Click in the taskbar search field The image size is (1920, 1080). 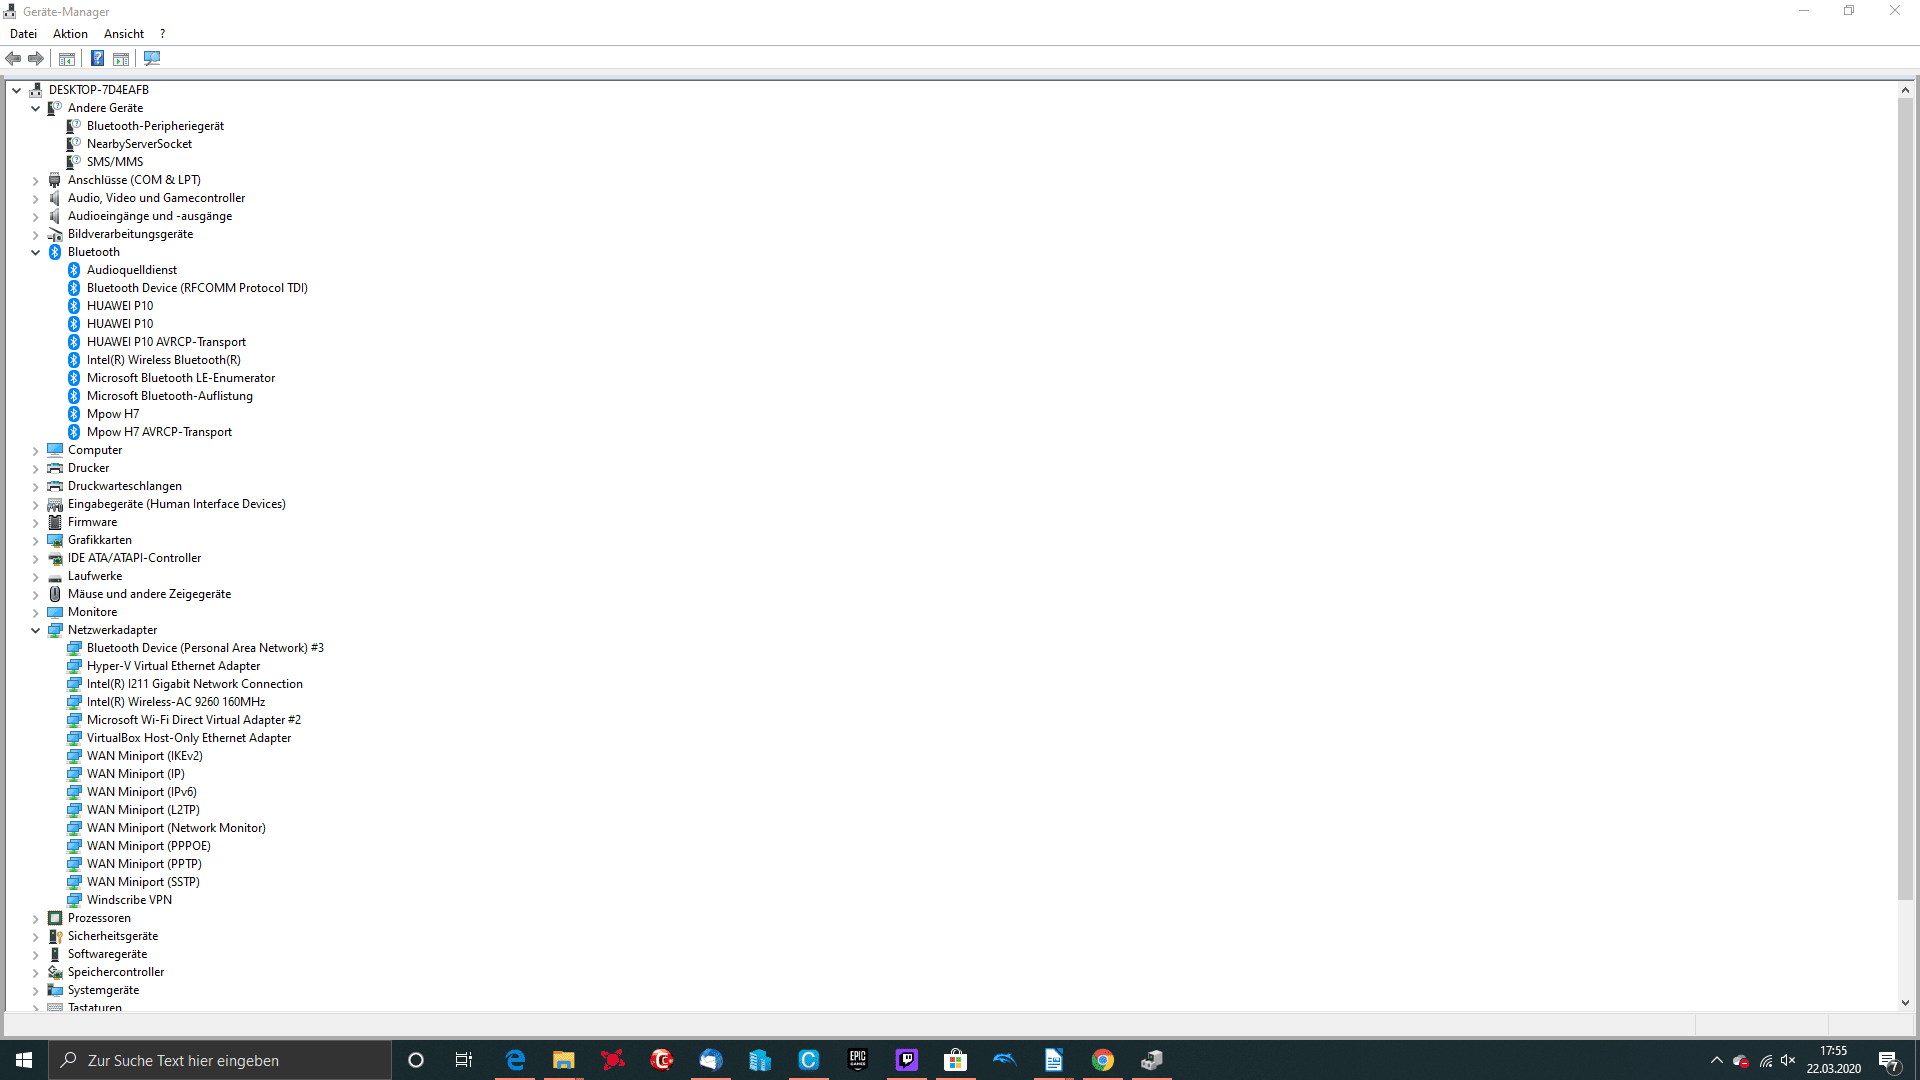[220, 1060]
